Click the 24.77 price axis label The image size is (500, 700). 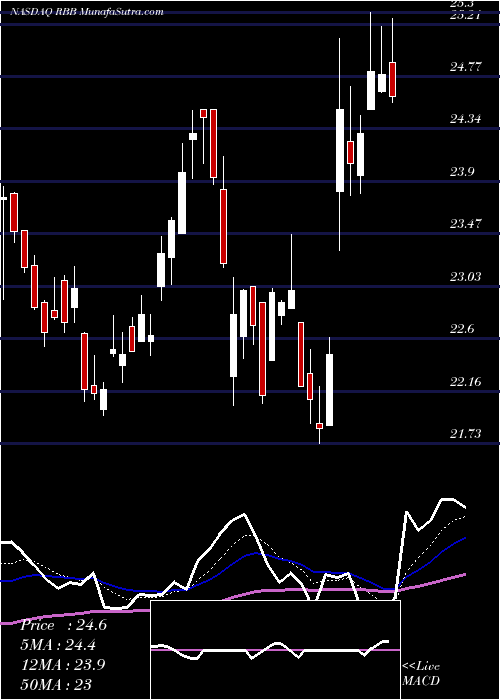466,67
